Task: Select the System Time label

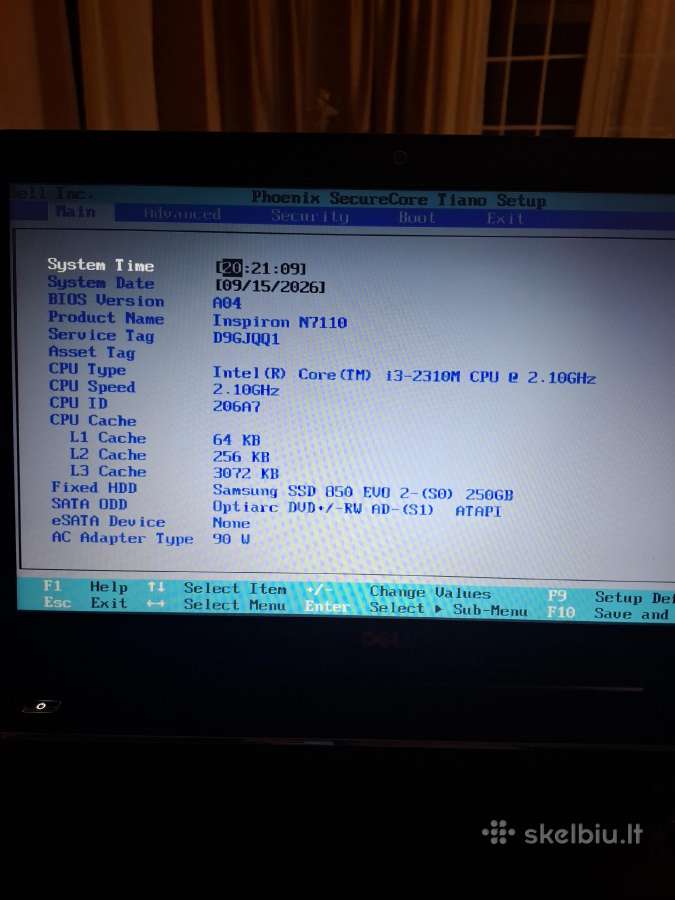Action: click(x=100, y=265)
